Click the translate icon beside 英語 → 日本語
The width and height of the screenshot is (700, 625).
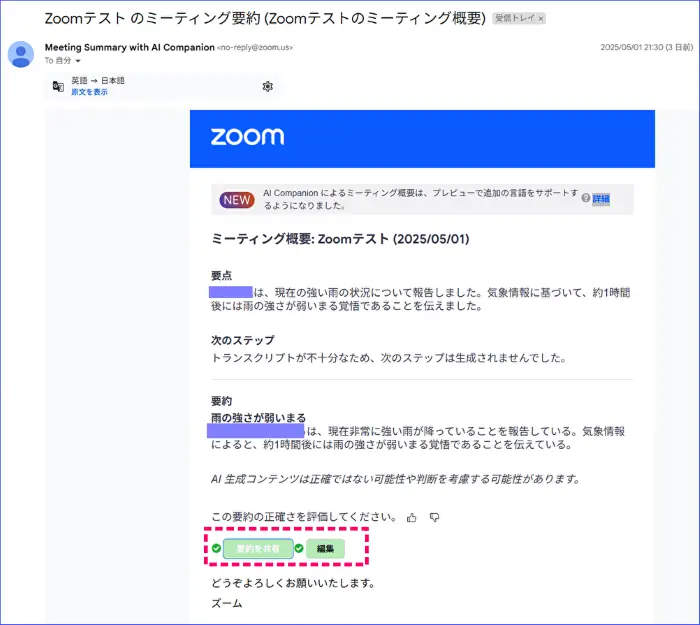coord(58,86)
